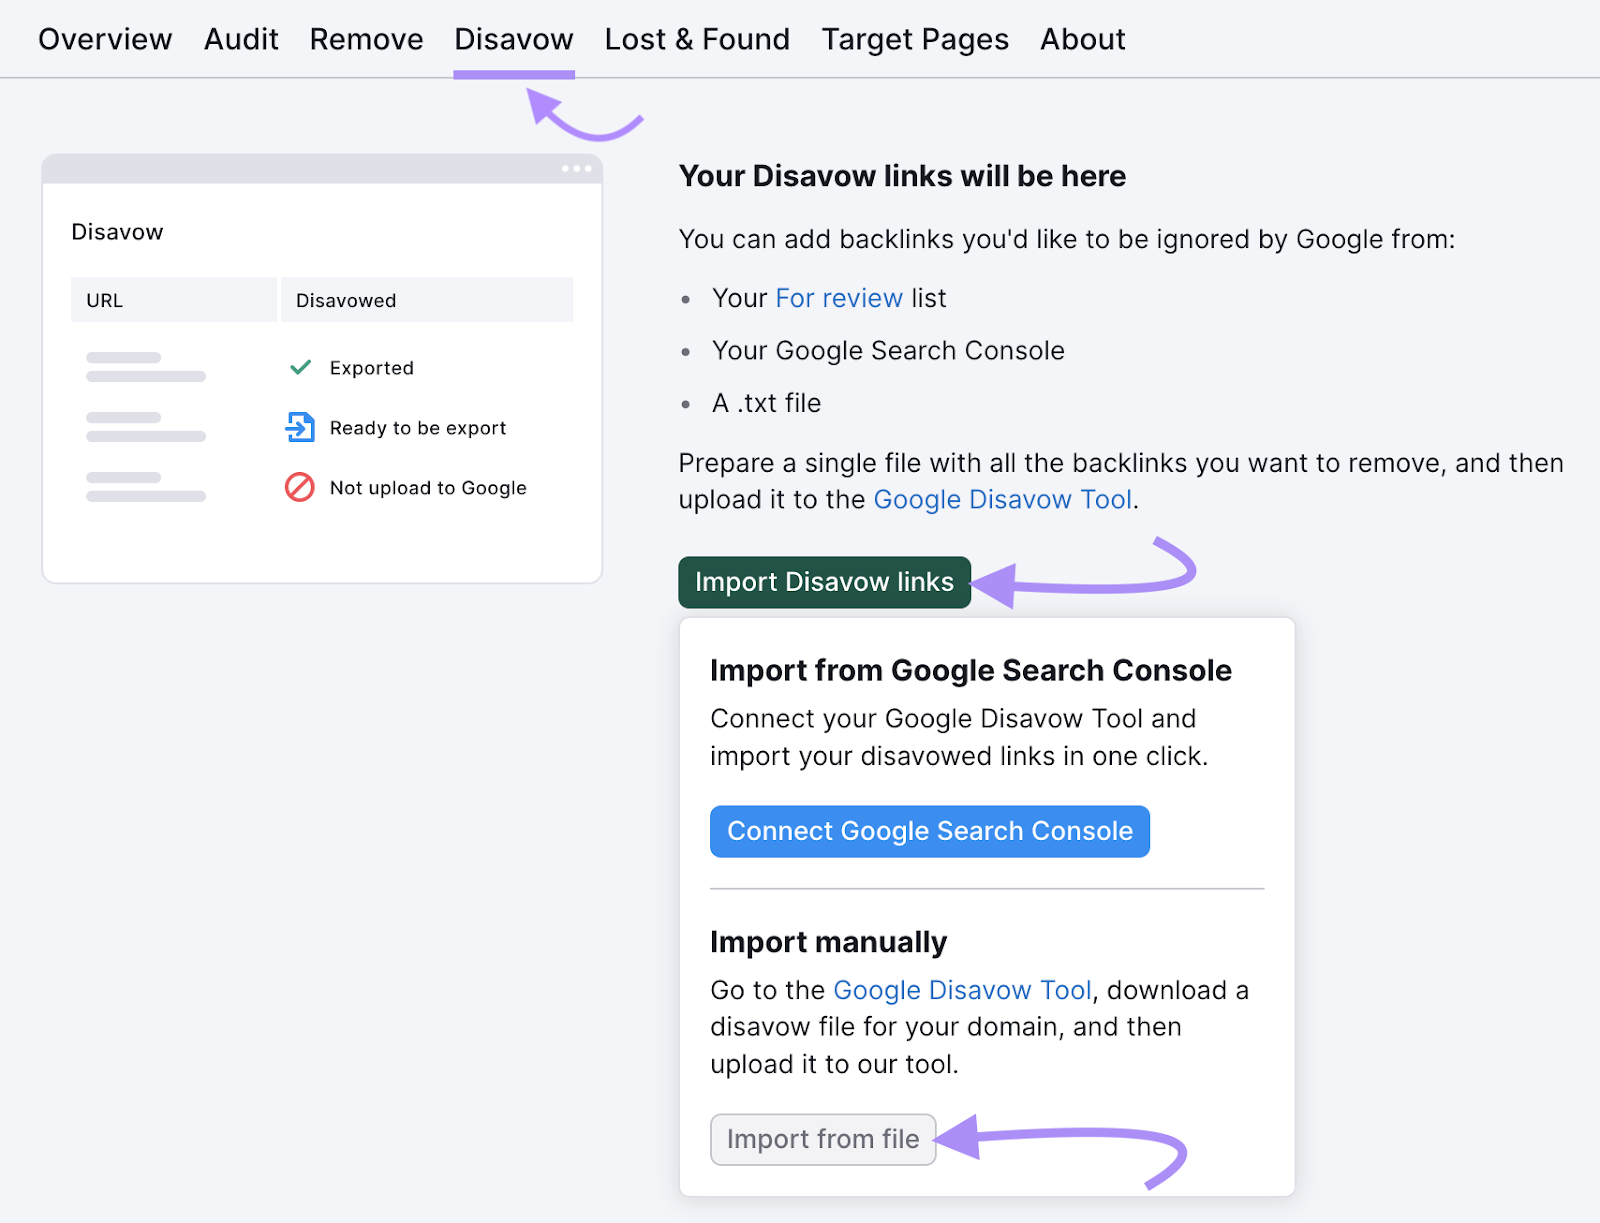The image size is (1600, 1223).
Task: Open the About tab
Action: (x=1082, y=39)
